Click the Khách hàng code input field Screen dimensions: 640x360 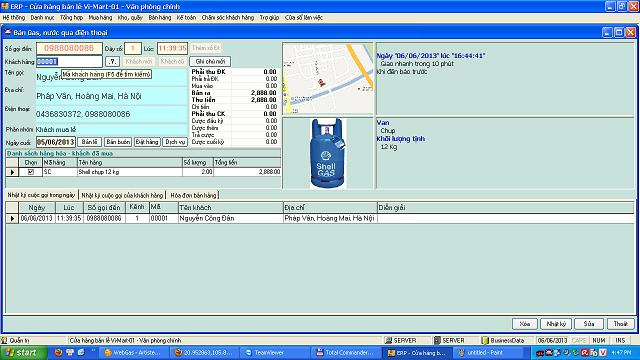tap(69, 62)
